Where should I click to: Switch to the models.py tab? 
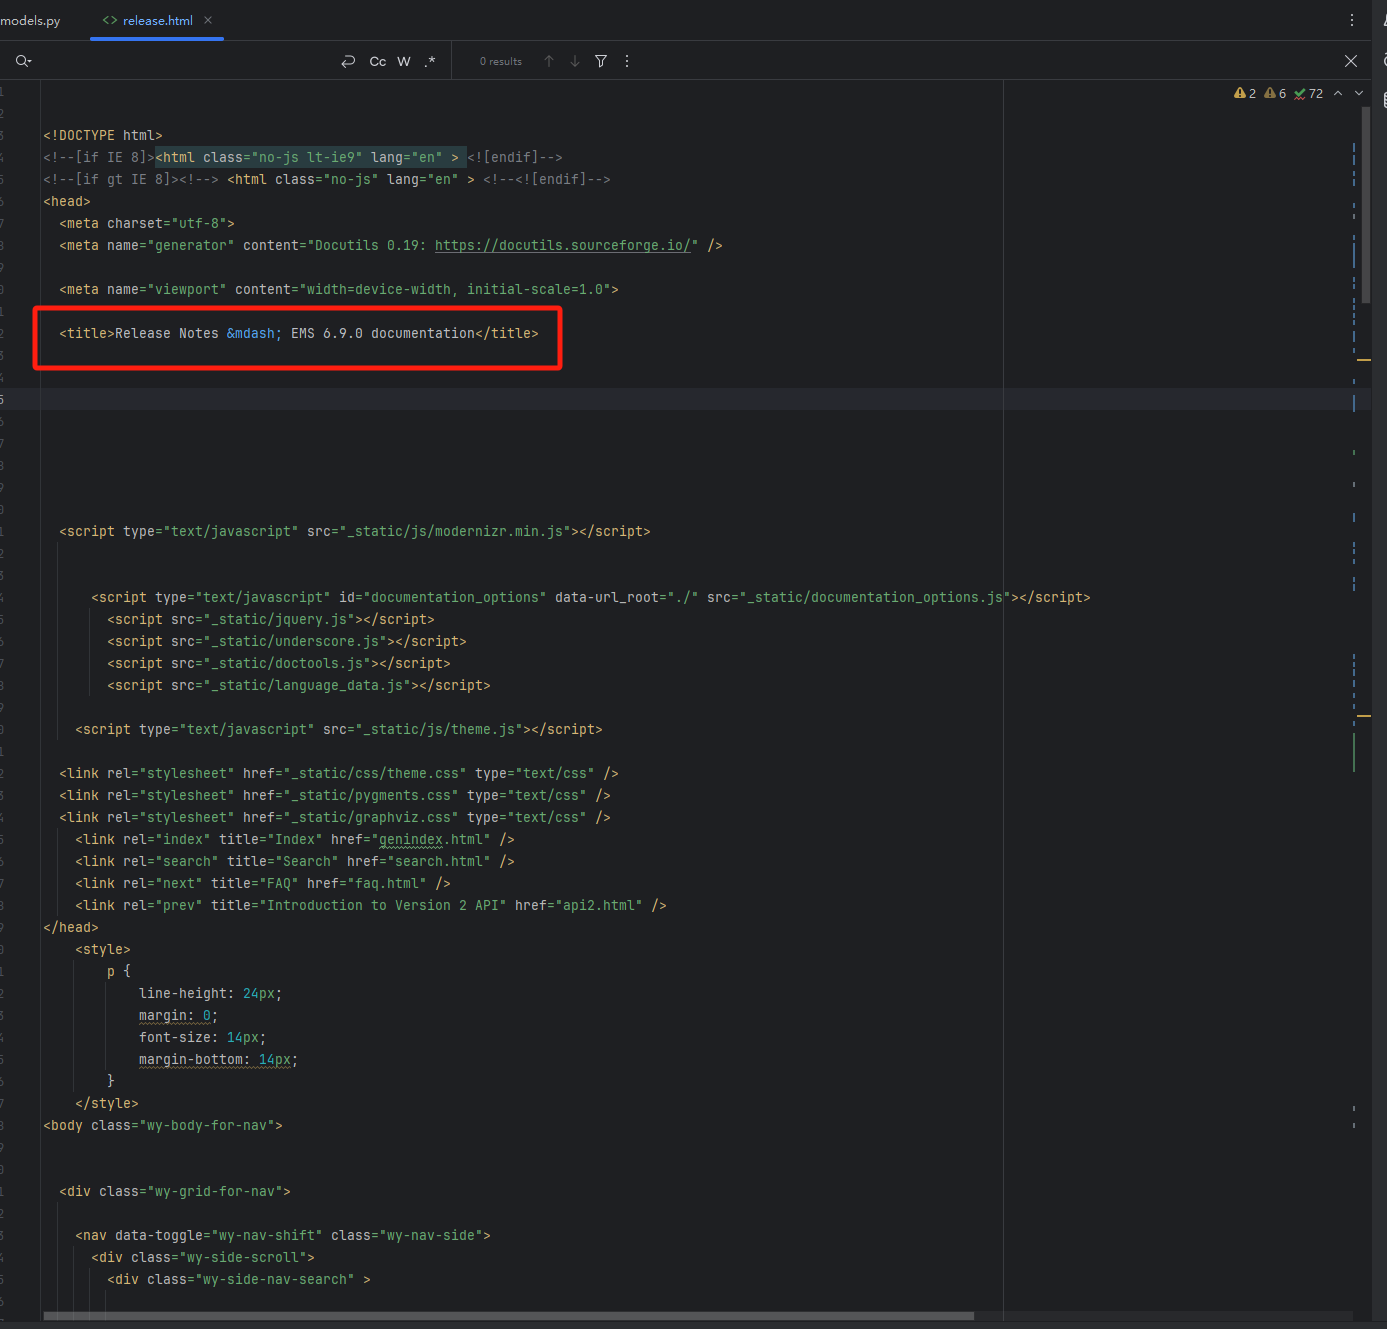[30, 20]
